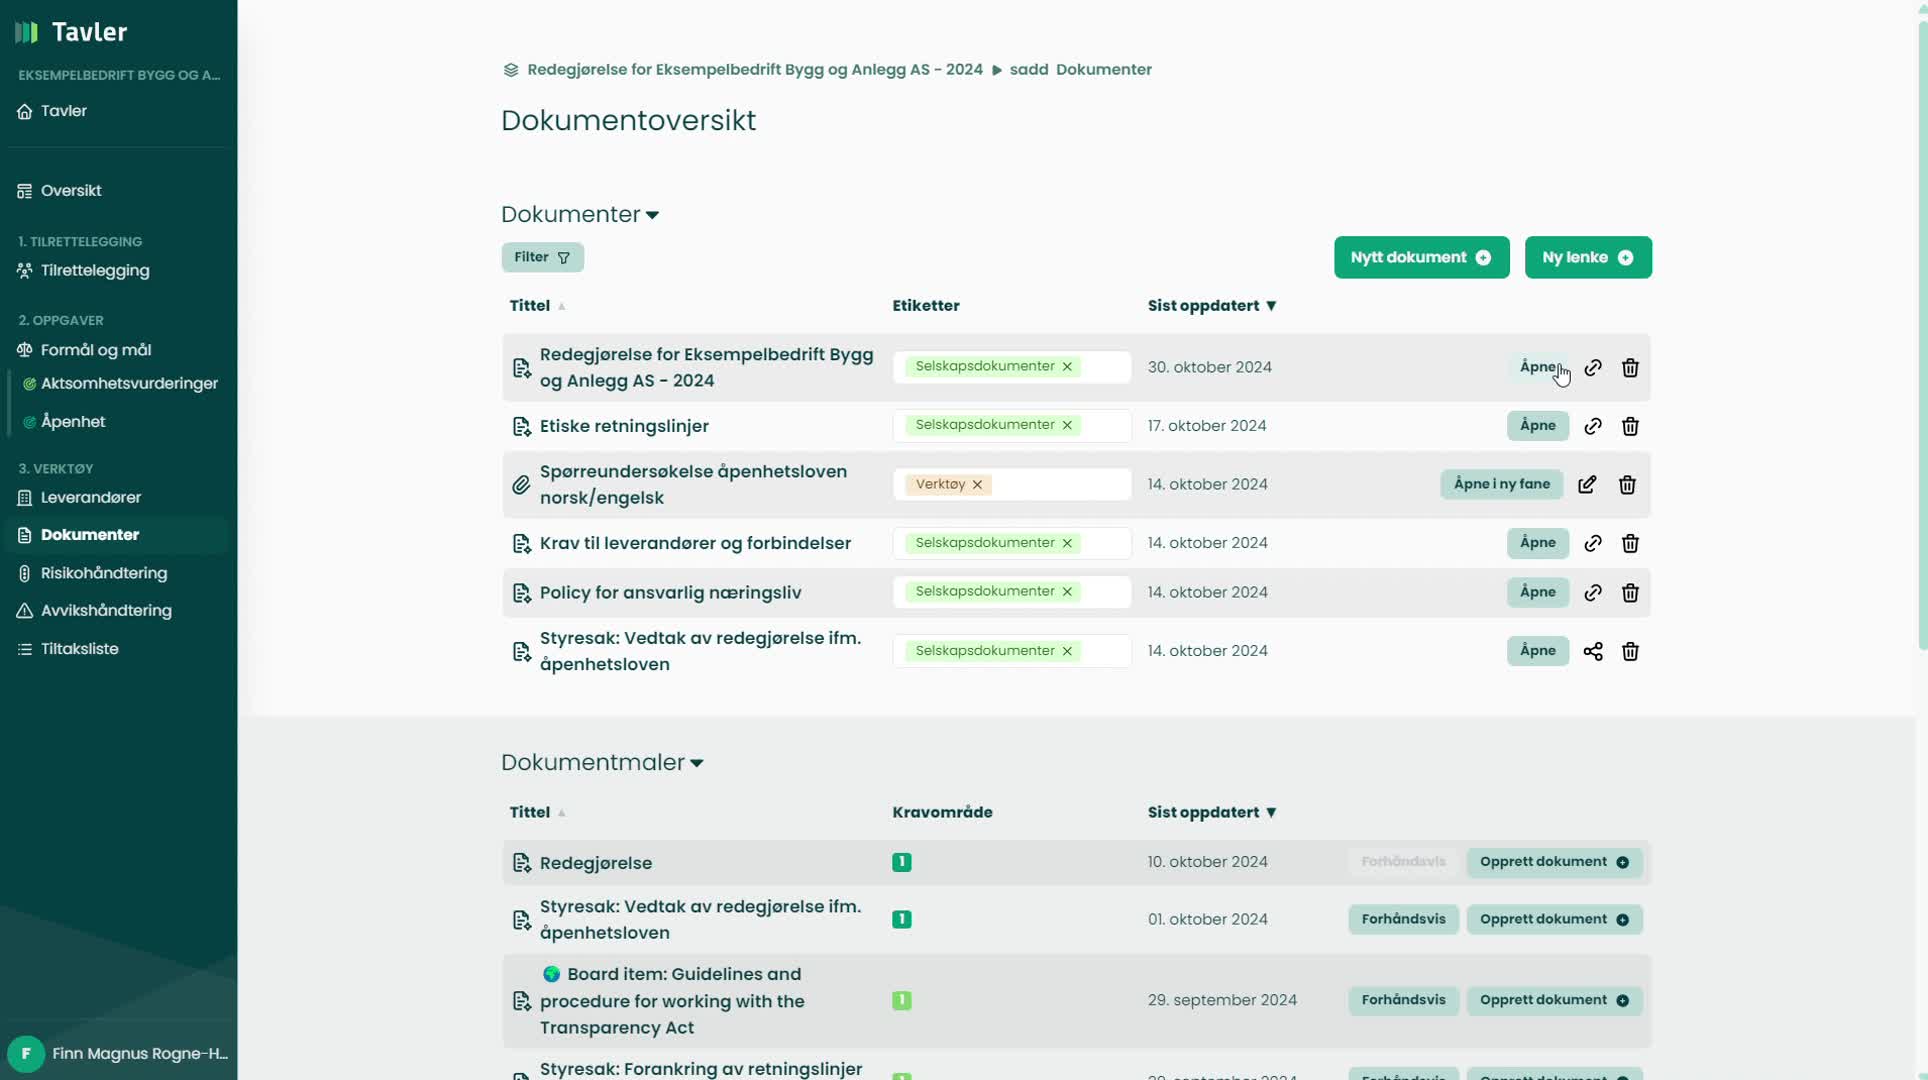Click the Tavler logo icon
1928x1080 pixels.
point(27,32)
